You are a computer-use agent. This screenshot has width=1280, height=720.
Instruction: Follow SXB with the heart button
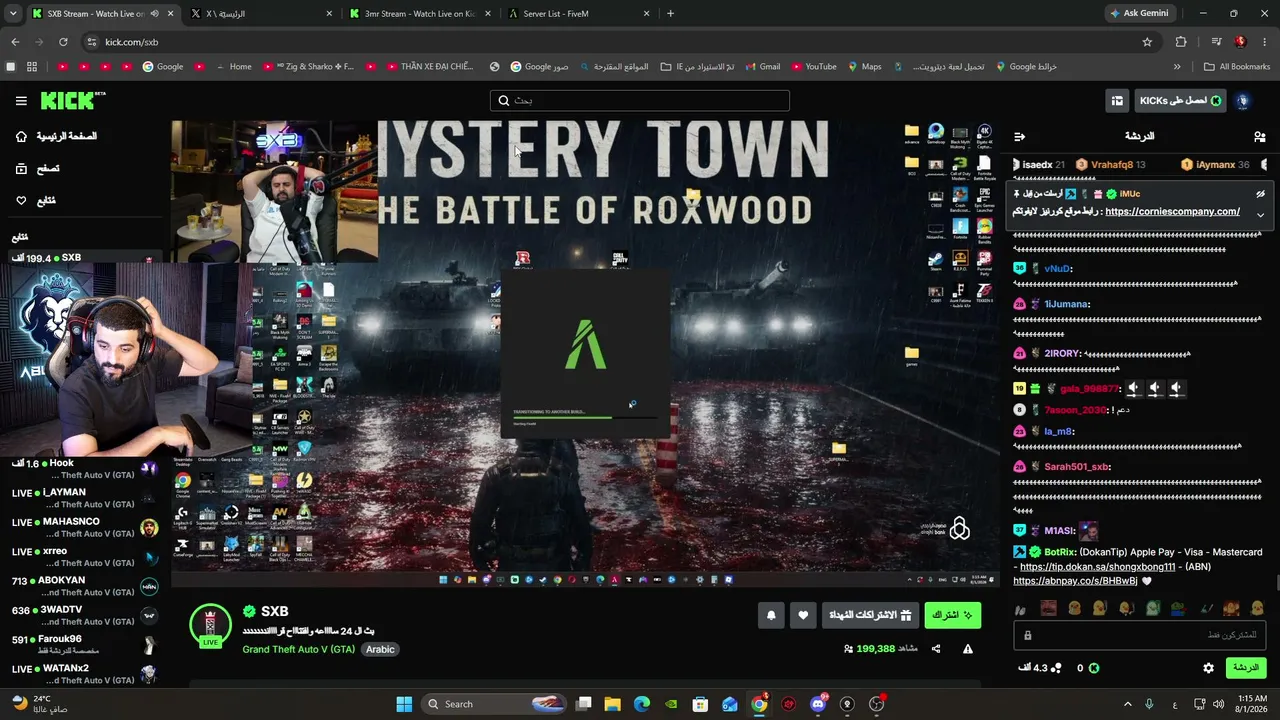pos(803,616)
